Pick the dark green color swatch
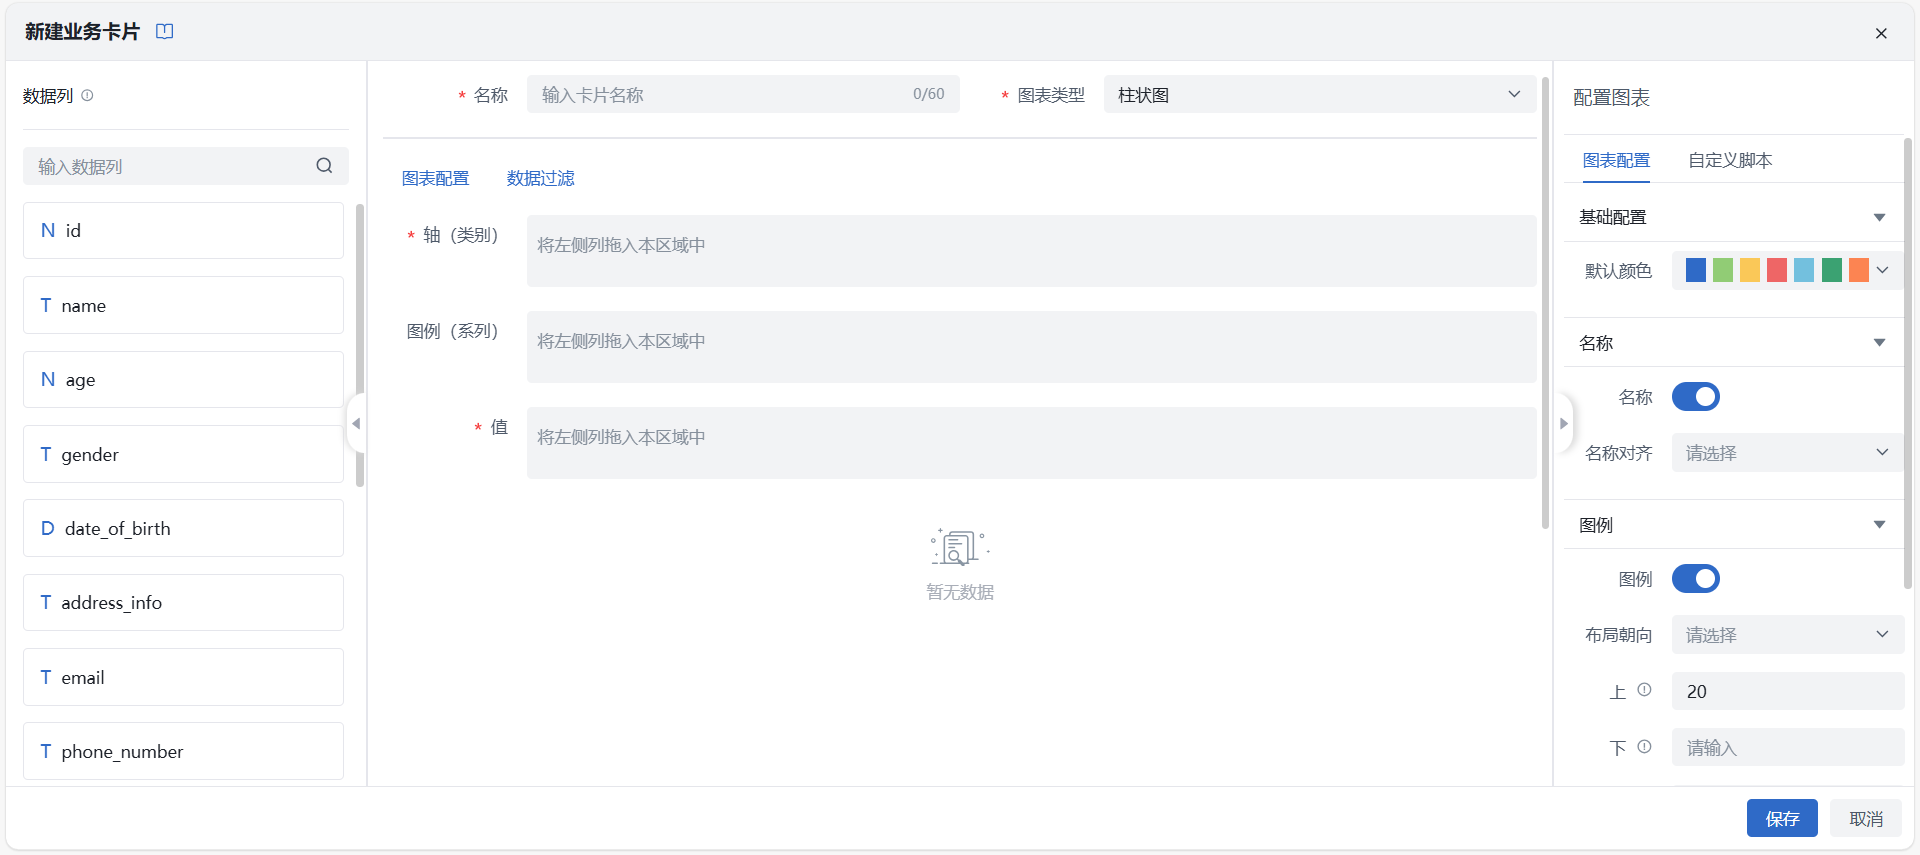Screen dimensions: 1920x855 tap(1832, 270)
